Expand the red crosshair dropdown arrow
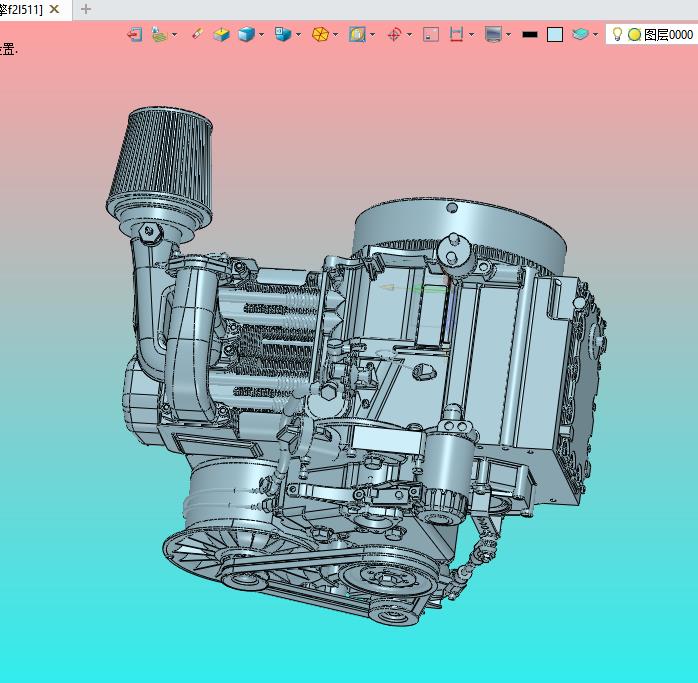698x683 pixels. click(x=409, y=34)
